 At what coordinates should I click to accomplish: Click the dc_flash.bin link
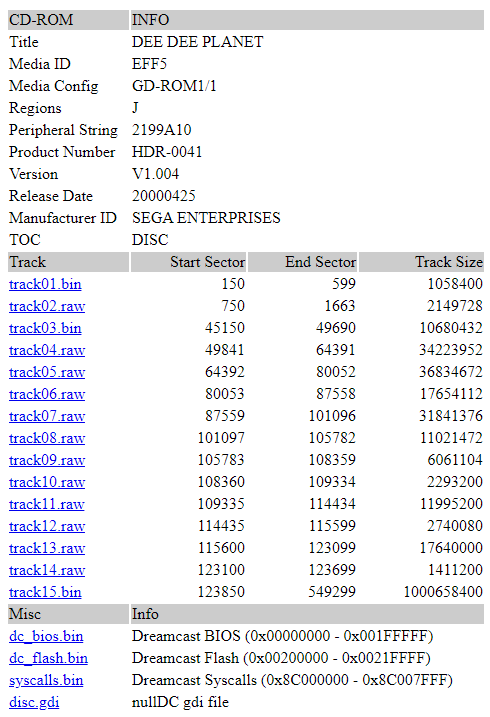(x=48, y=658)
